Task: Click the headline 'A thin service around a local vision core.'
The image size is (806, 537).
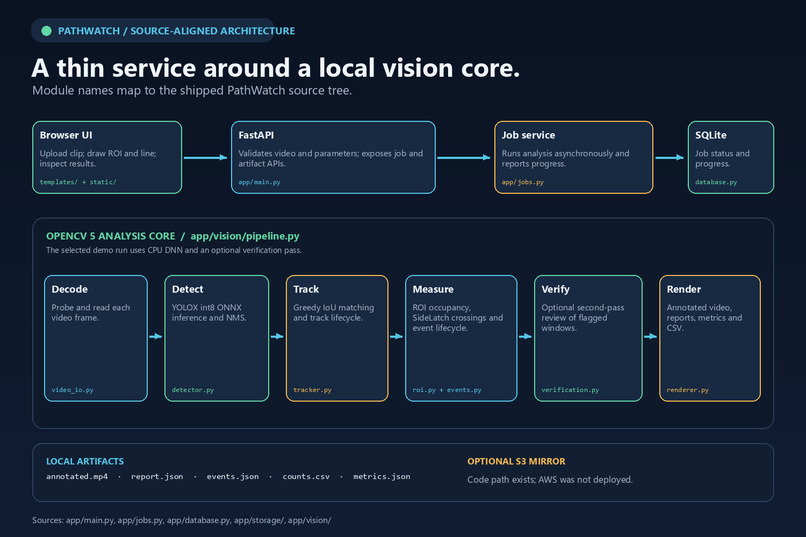Action: (x=276, y=68)
